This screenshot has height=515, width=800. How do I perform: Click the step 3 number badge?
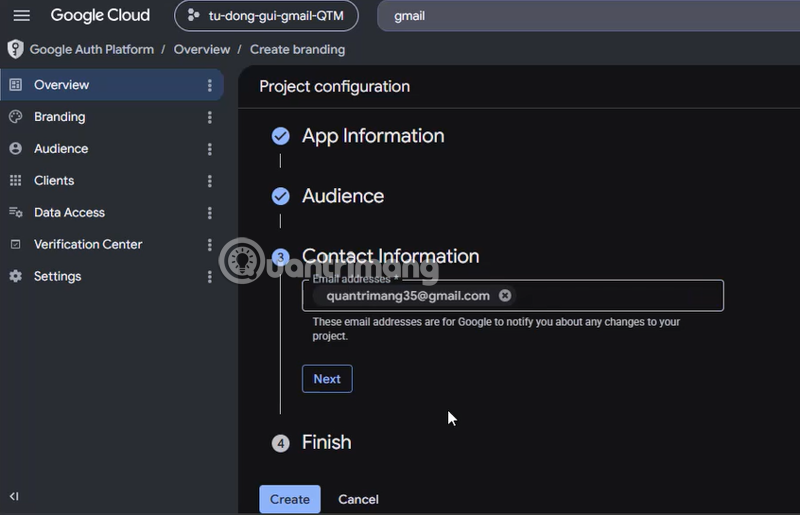(x=281, y=257)
